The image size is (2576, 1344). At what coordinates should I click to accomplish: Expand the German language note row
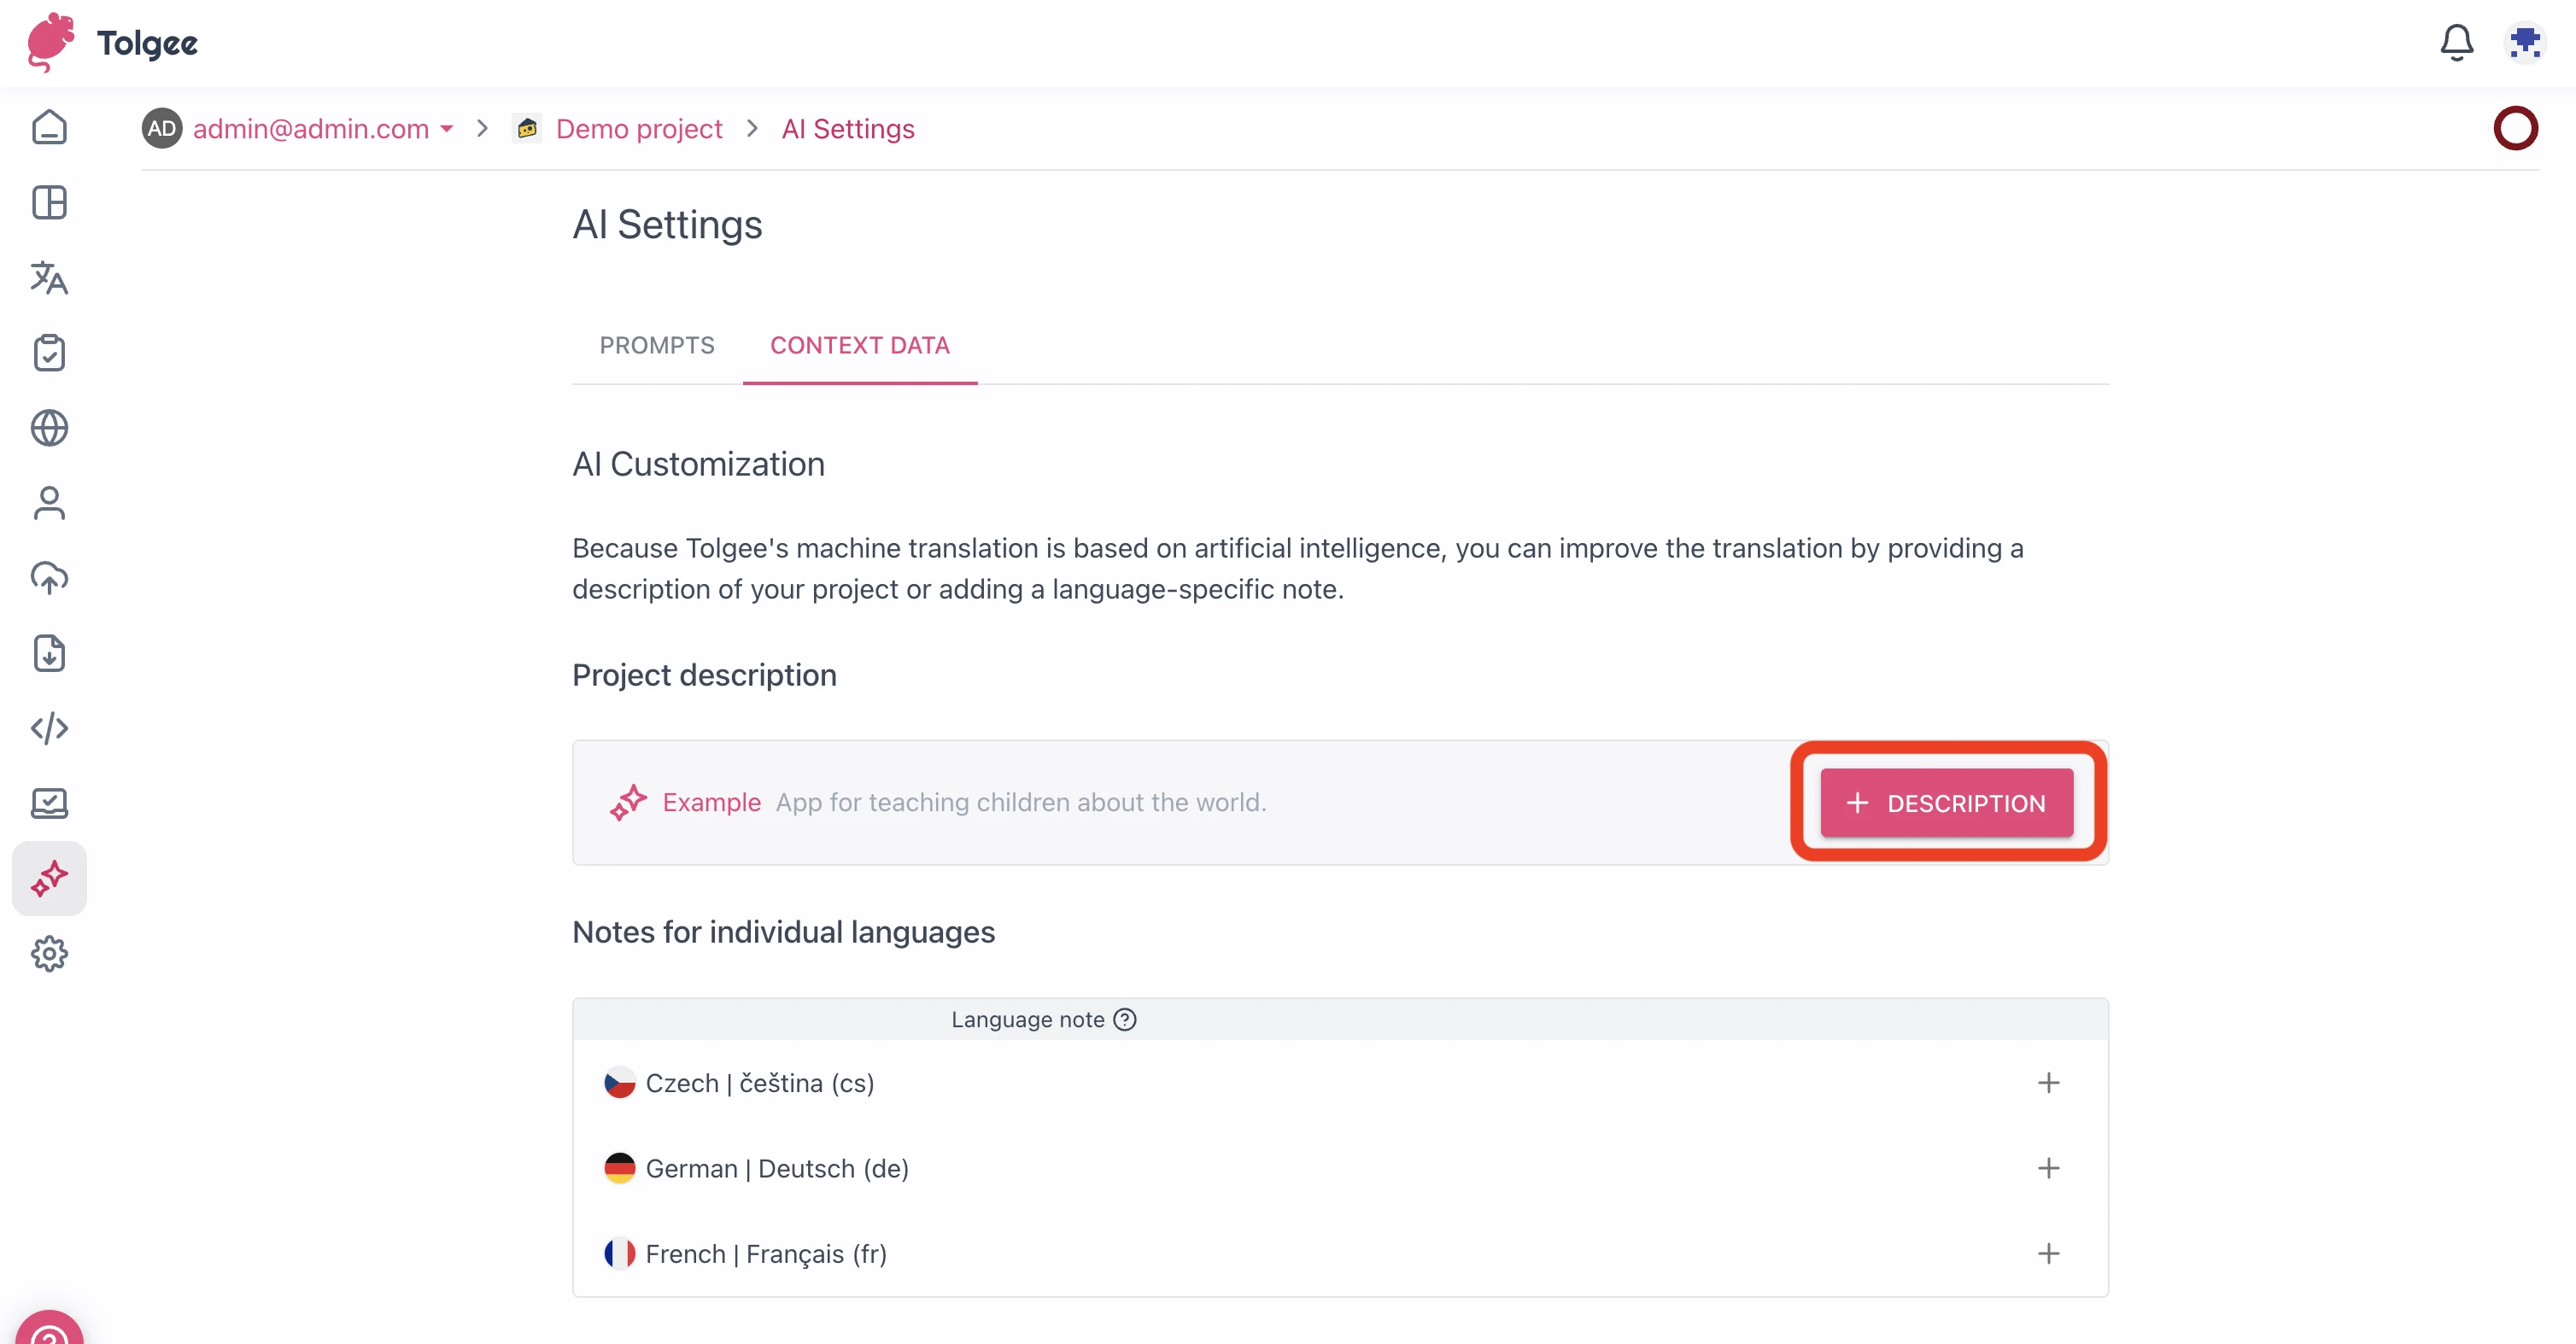click(2049, 1168)
